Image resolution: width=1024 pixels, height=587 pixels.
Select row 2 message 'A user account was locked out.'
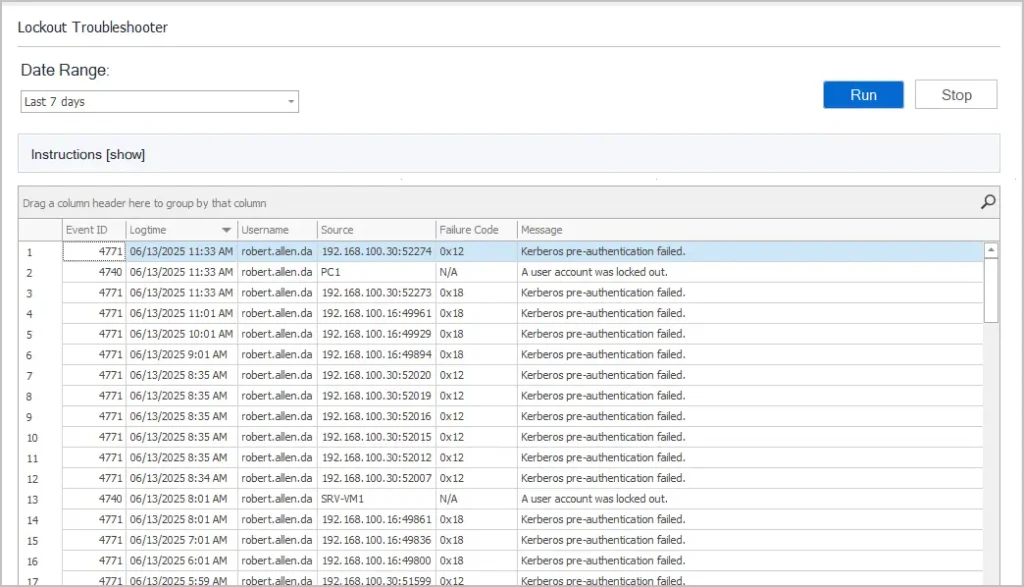[x=750, y=272]
